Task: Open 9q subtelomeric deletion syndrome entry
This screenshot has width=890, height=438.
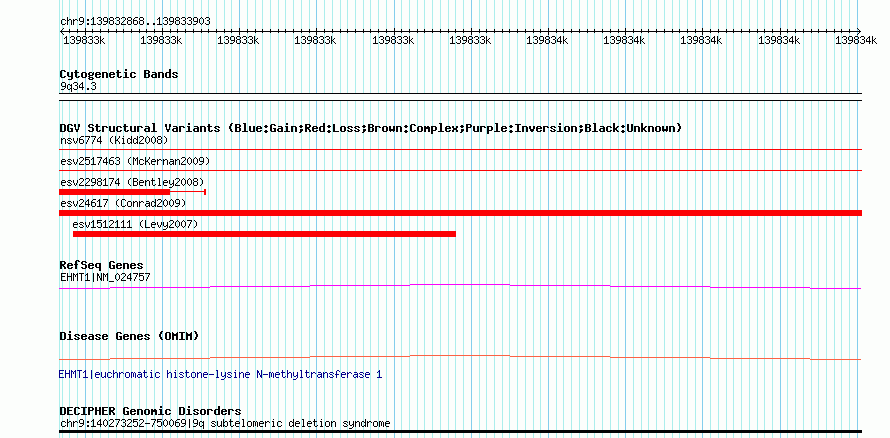Action: (x=225, y=423)
